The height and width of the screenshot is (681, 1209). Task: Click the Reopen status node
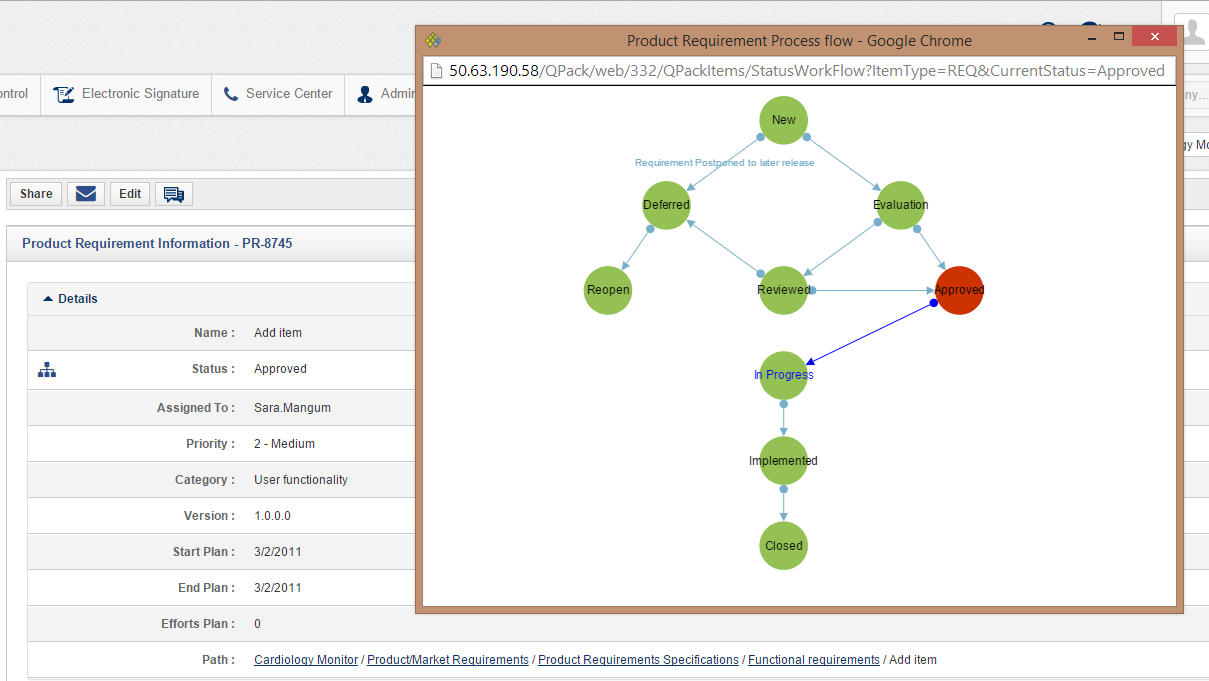point(608,290)
